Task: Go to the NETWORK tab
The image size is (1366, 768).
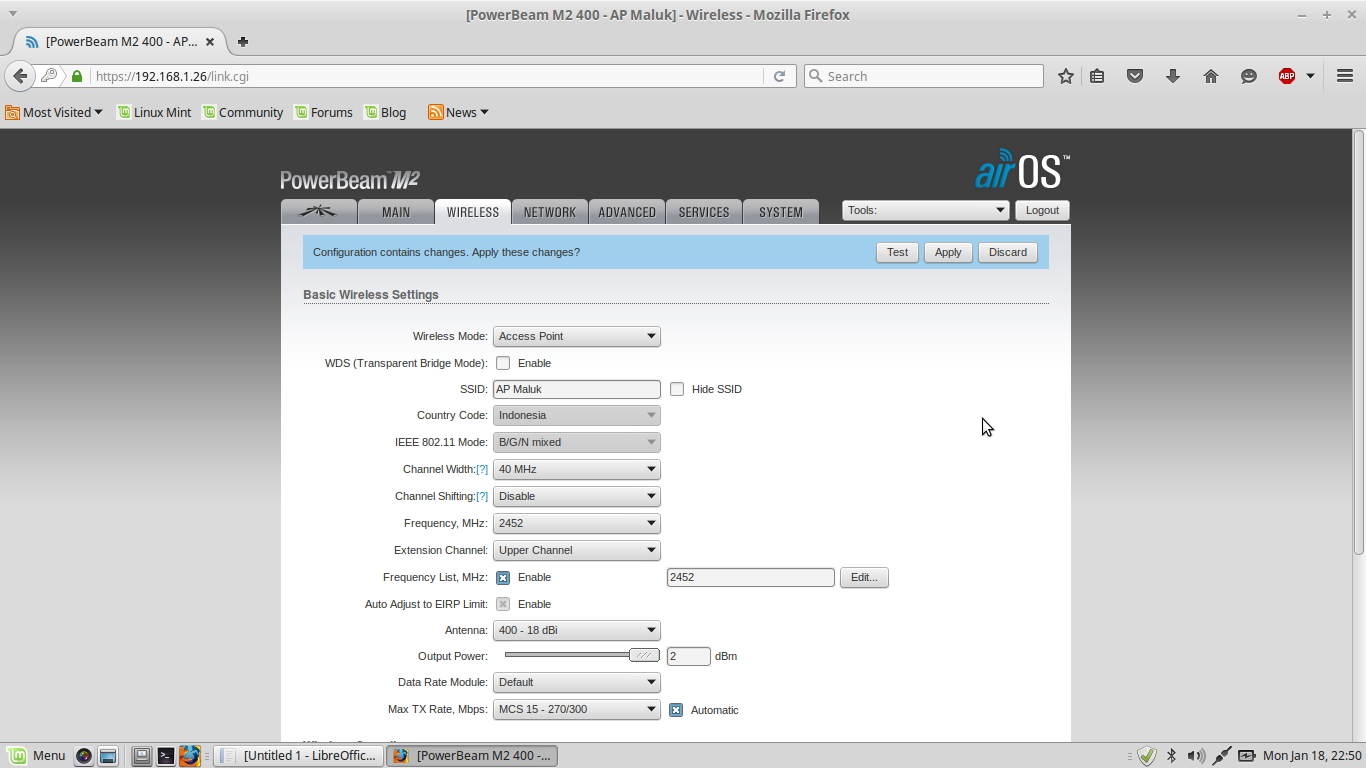Action: [x=550, y=211]
